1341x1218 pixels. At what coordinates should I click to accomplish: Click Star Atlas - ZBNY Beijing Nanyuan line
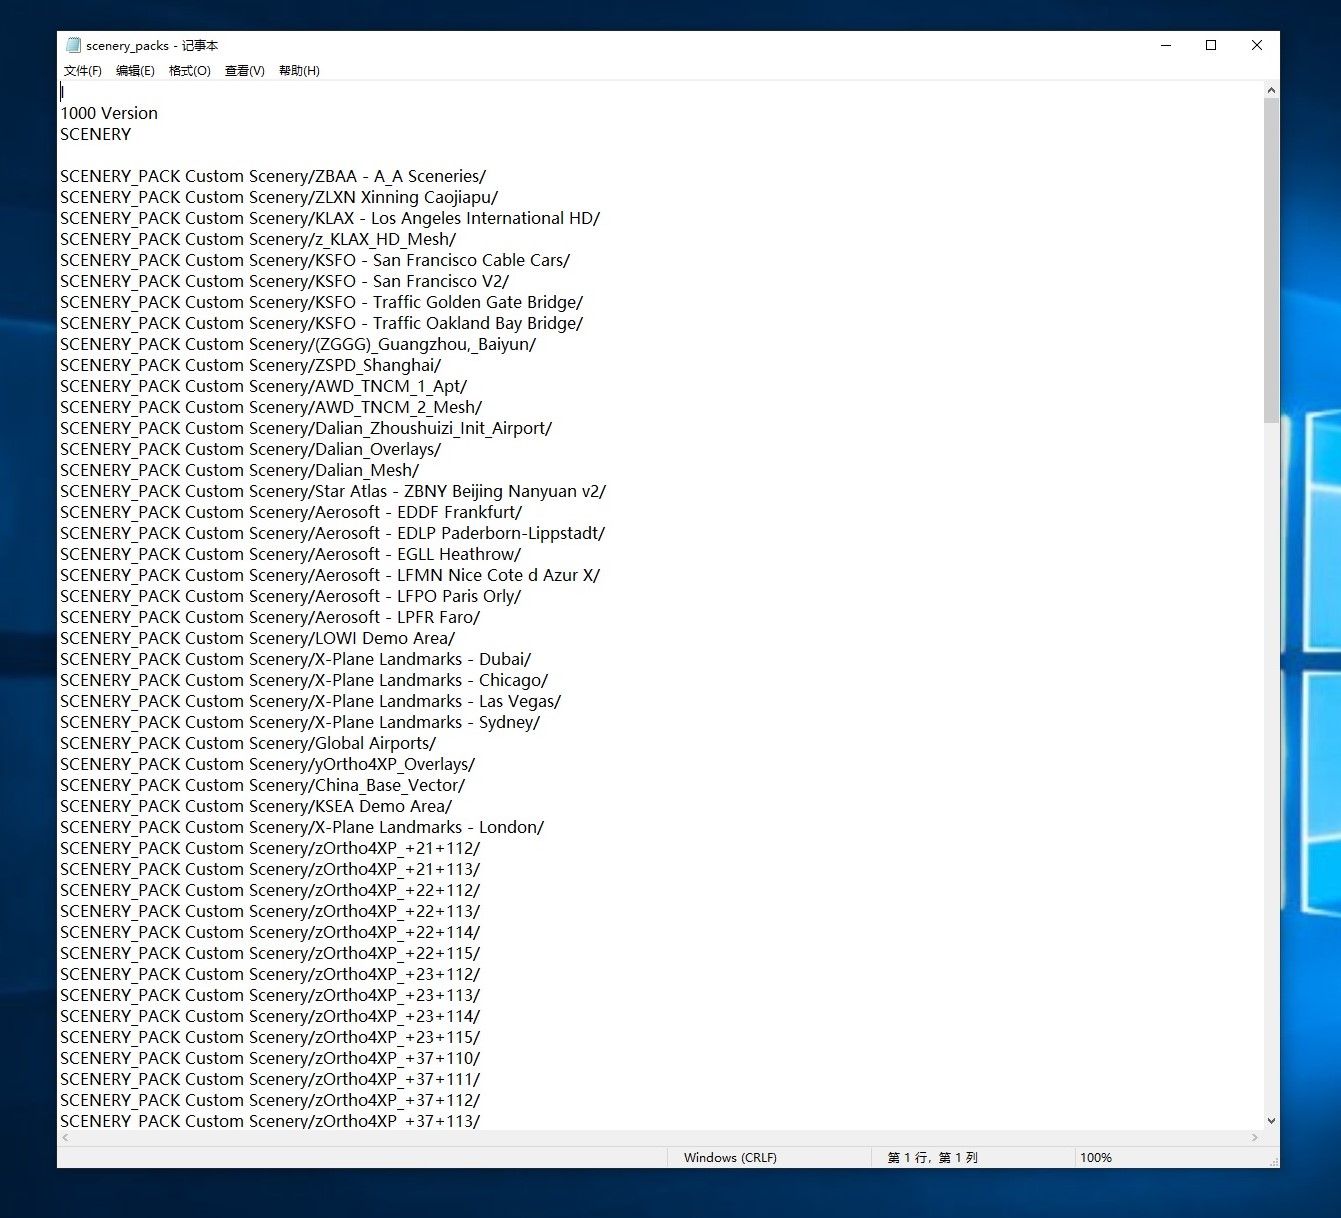coord(333,491)
